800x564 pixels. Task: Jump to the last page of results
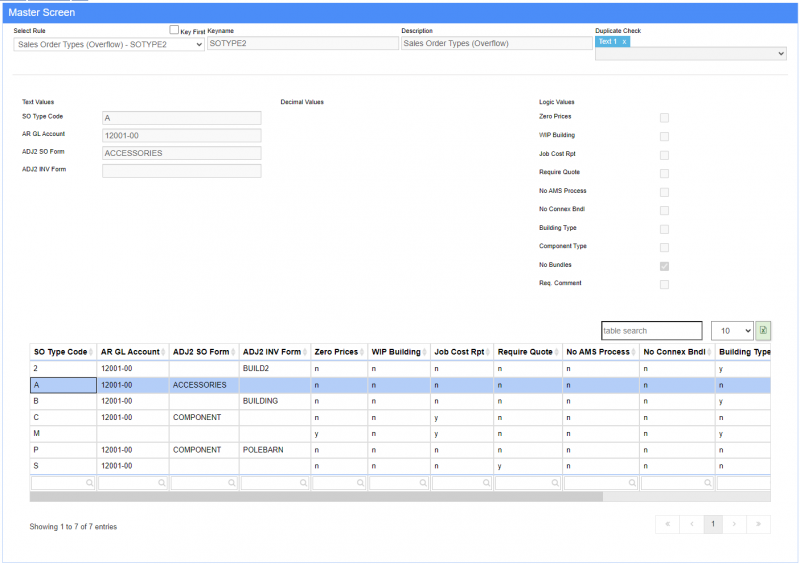(759, 524)
